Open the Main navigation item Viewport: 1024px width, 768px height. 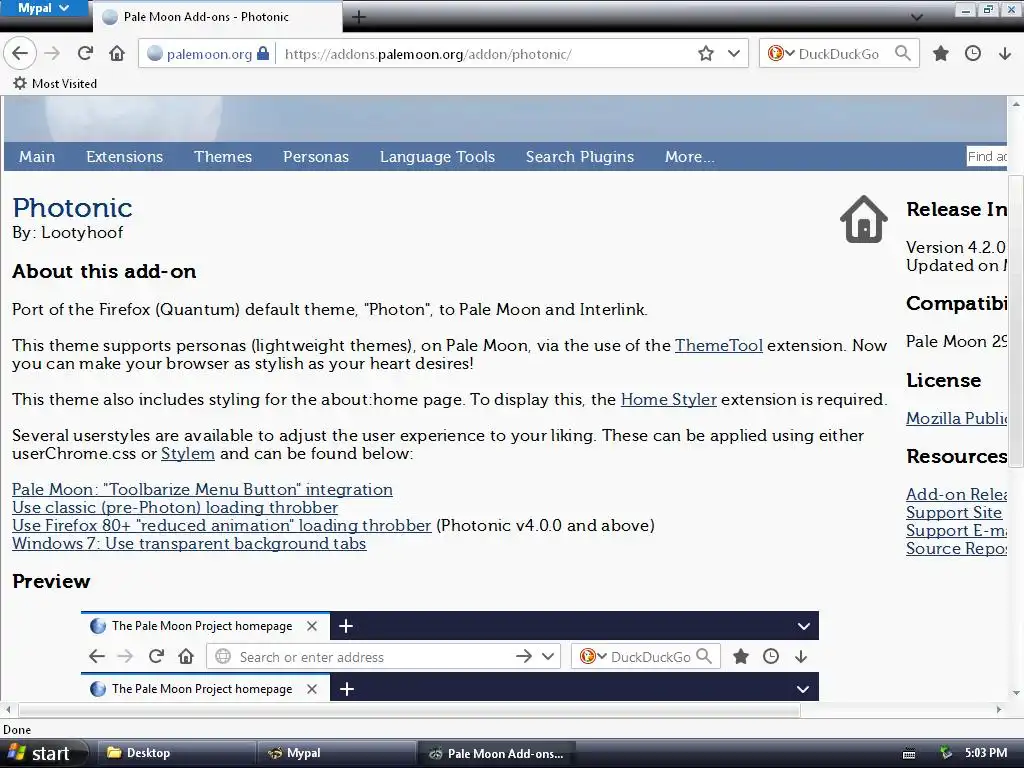tap(37, 157)
